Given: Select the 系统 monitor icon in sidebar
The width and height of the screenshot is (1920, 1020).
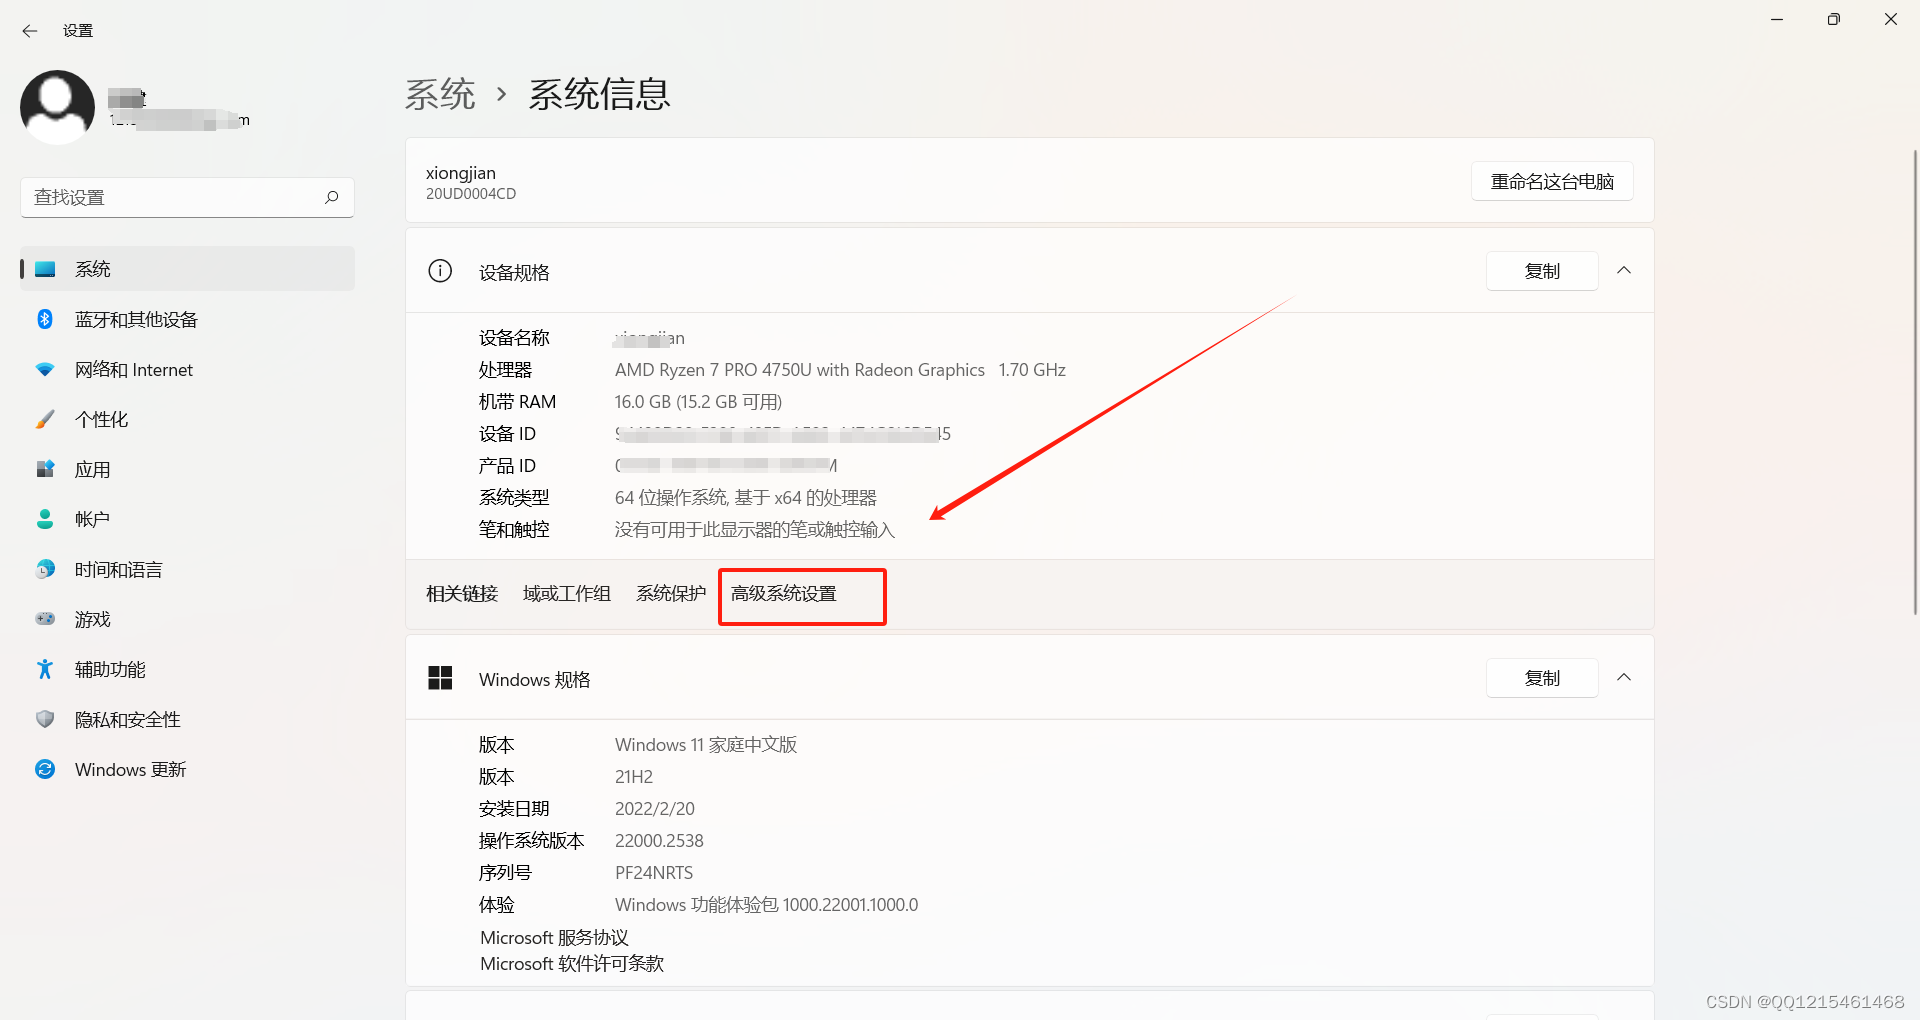Looking at the screenshot, I should click(45, 269).
